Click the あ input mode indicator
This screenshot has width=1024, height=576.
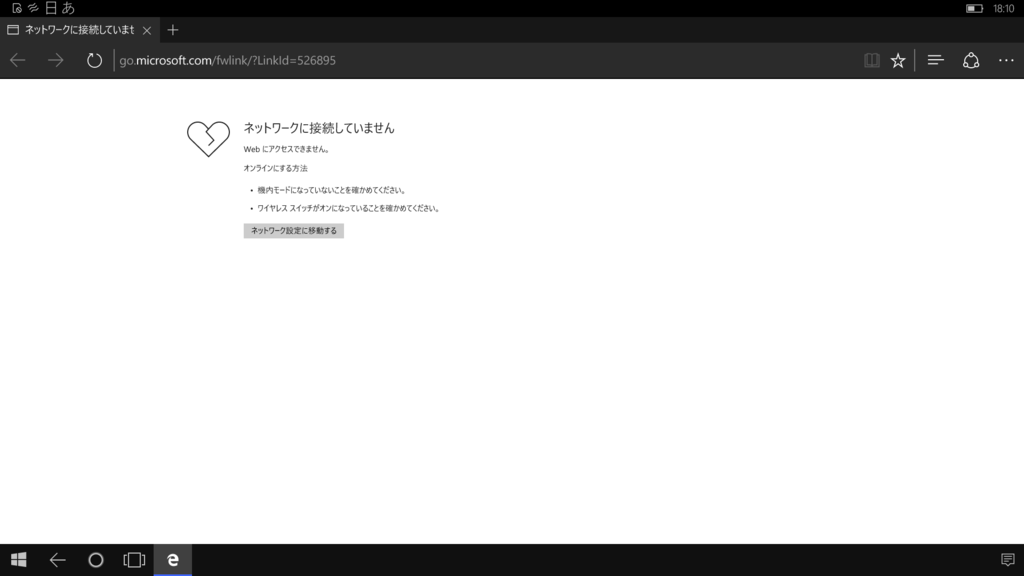[x=68, y=8]
